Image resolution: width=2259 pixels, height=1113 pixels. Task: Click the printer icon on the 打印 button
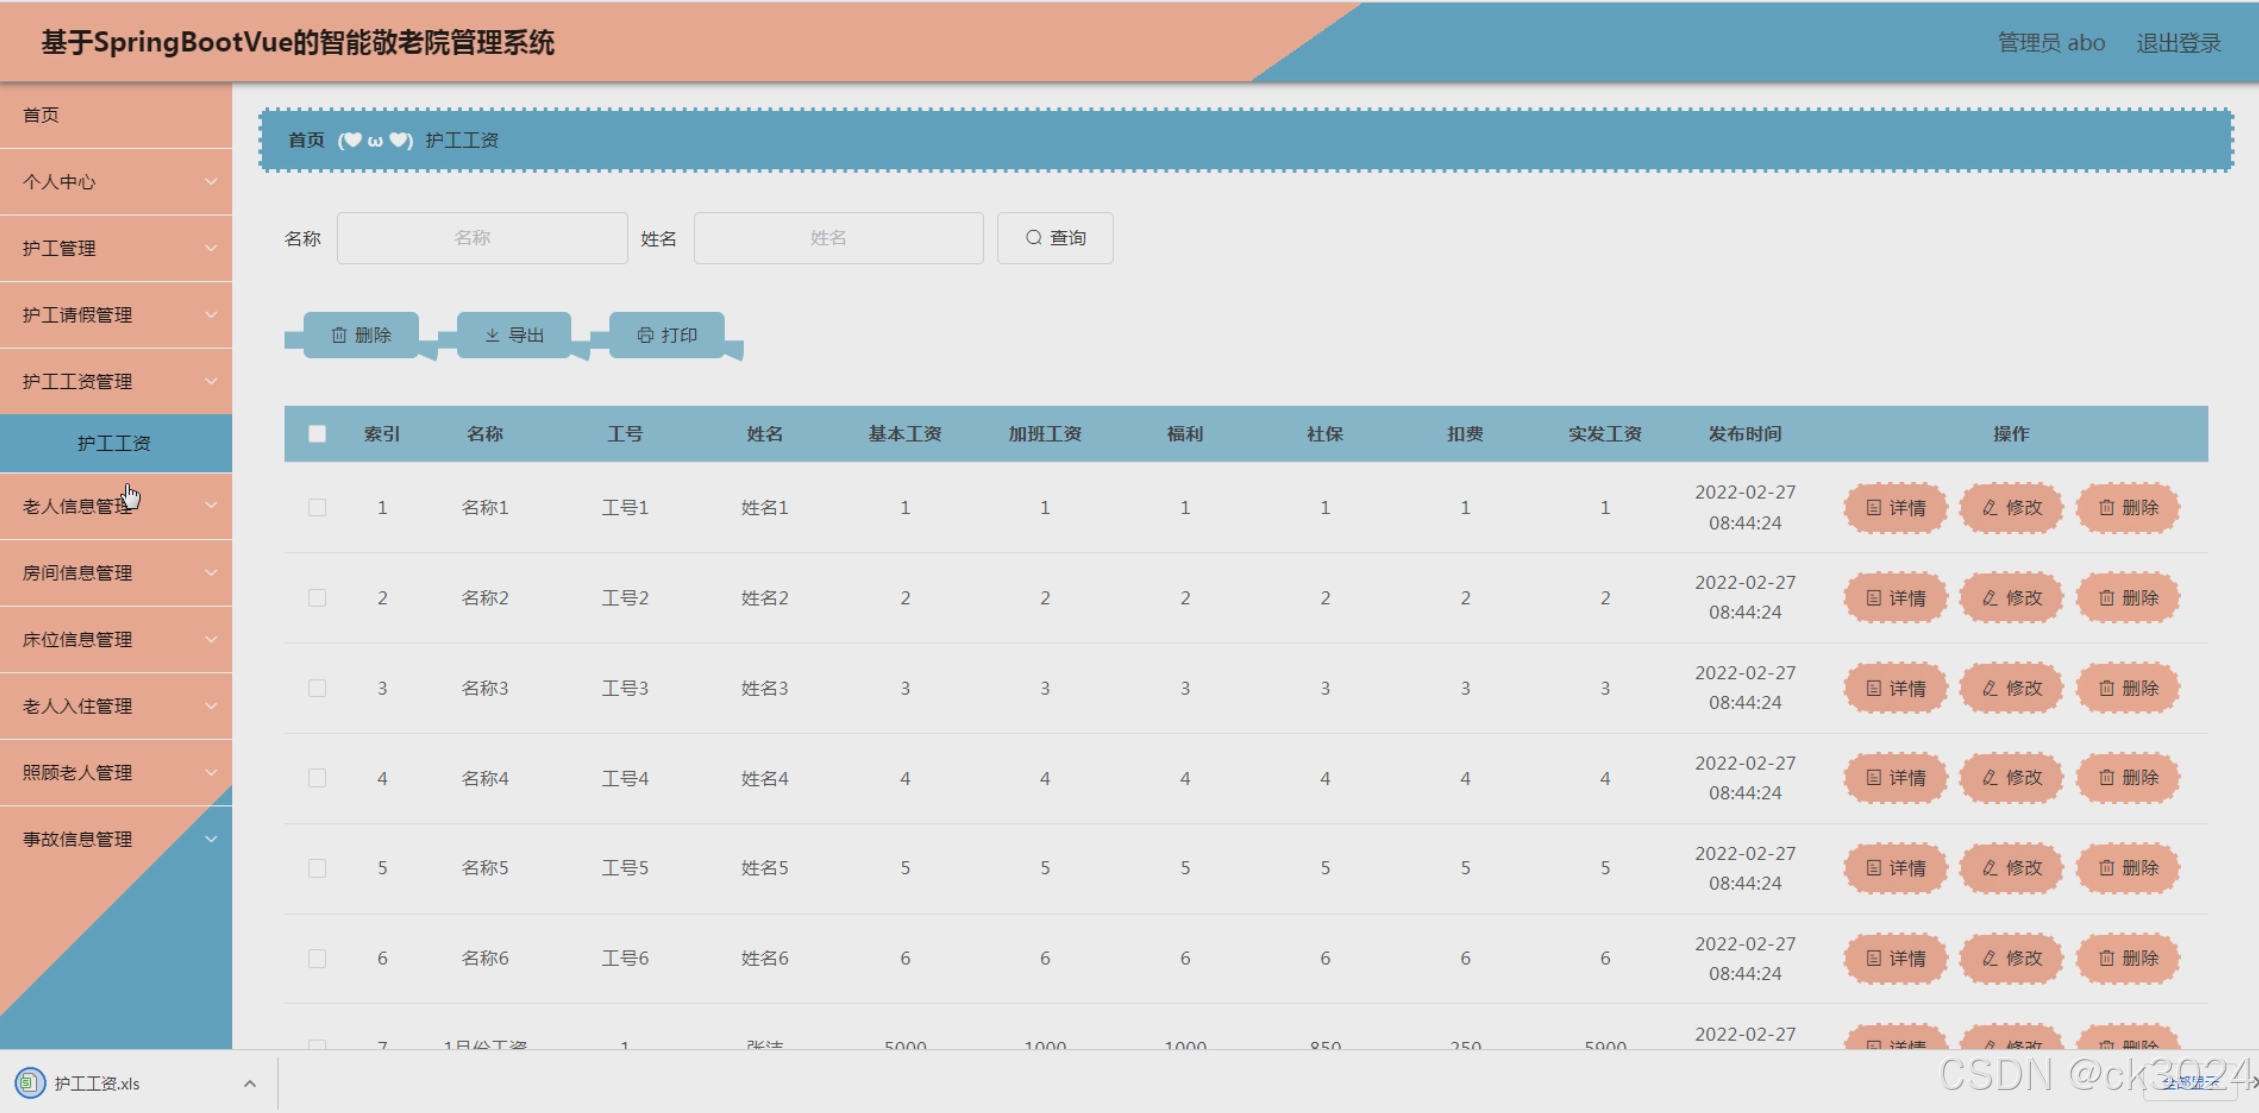(645, 335)
